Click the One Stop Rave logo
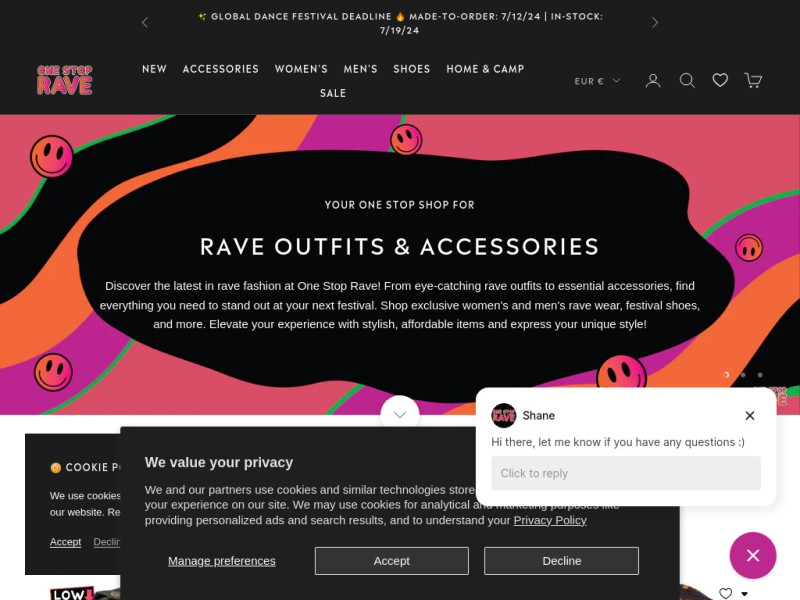This screenshot has width=800, height=600. click(65, 80)
